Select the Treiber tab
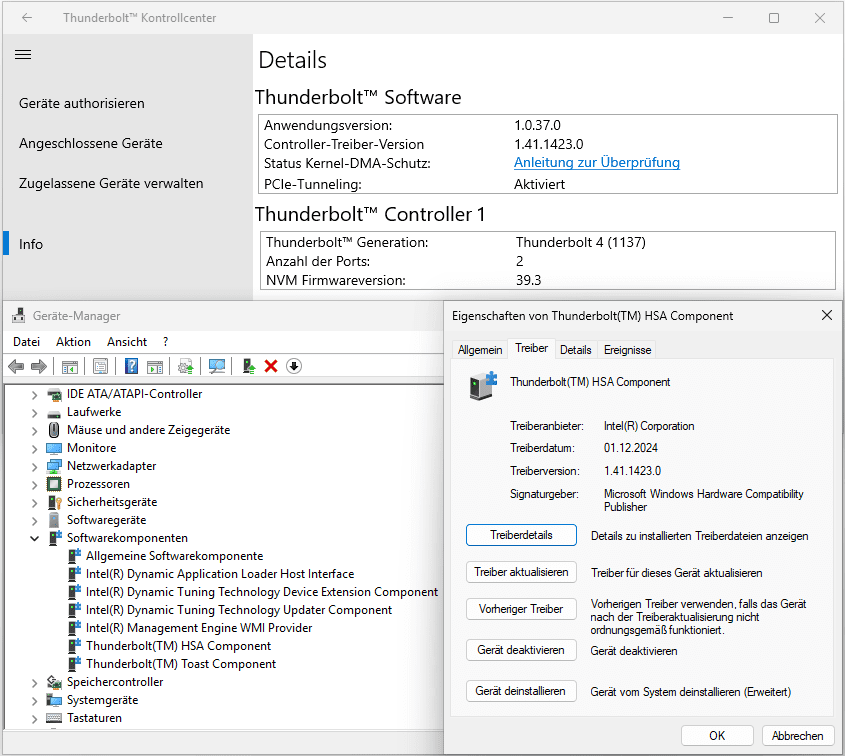 pyautogui.click(x=531, y=348)
